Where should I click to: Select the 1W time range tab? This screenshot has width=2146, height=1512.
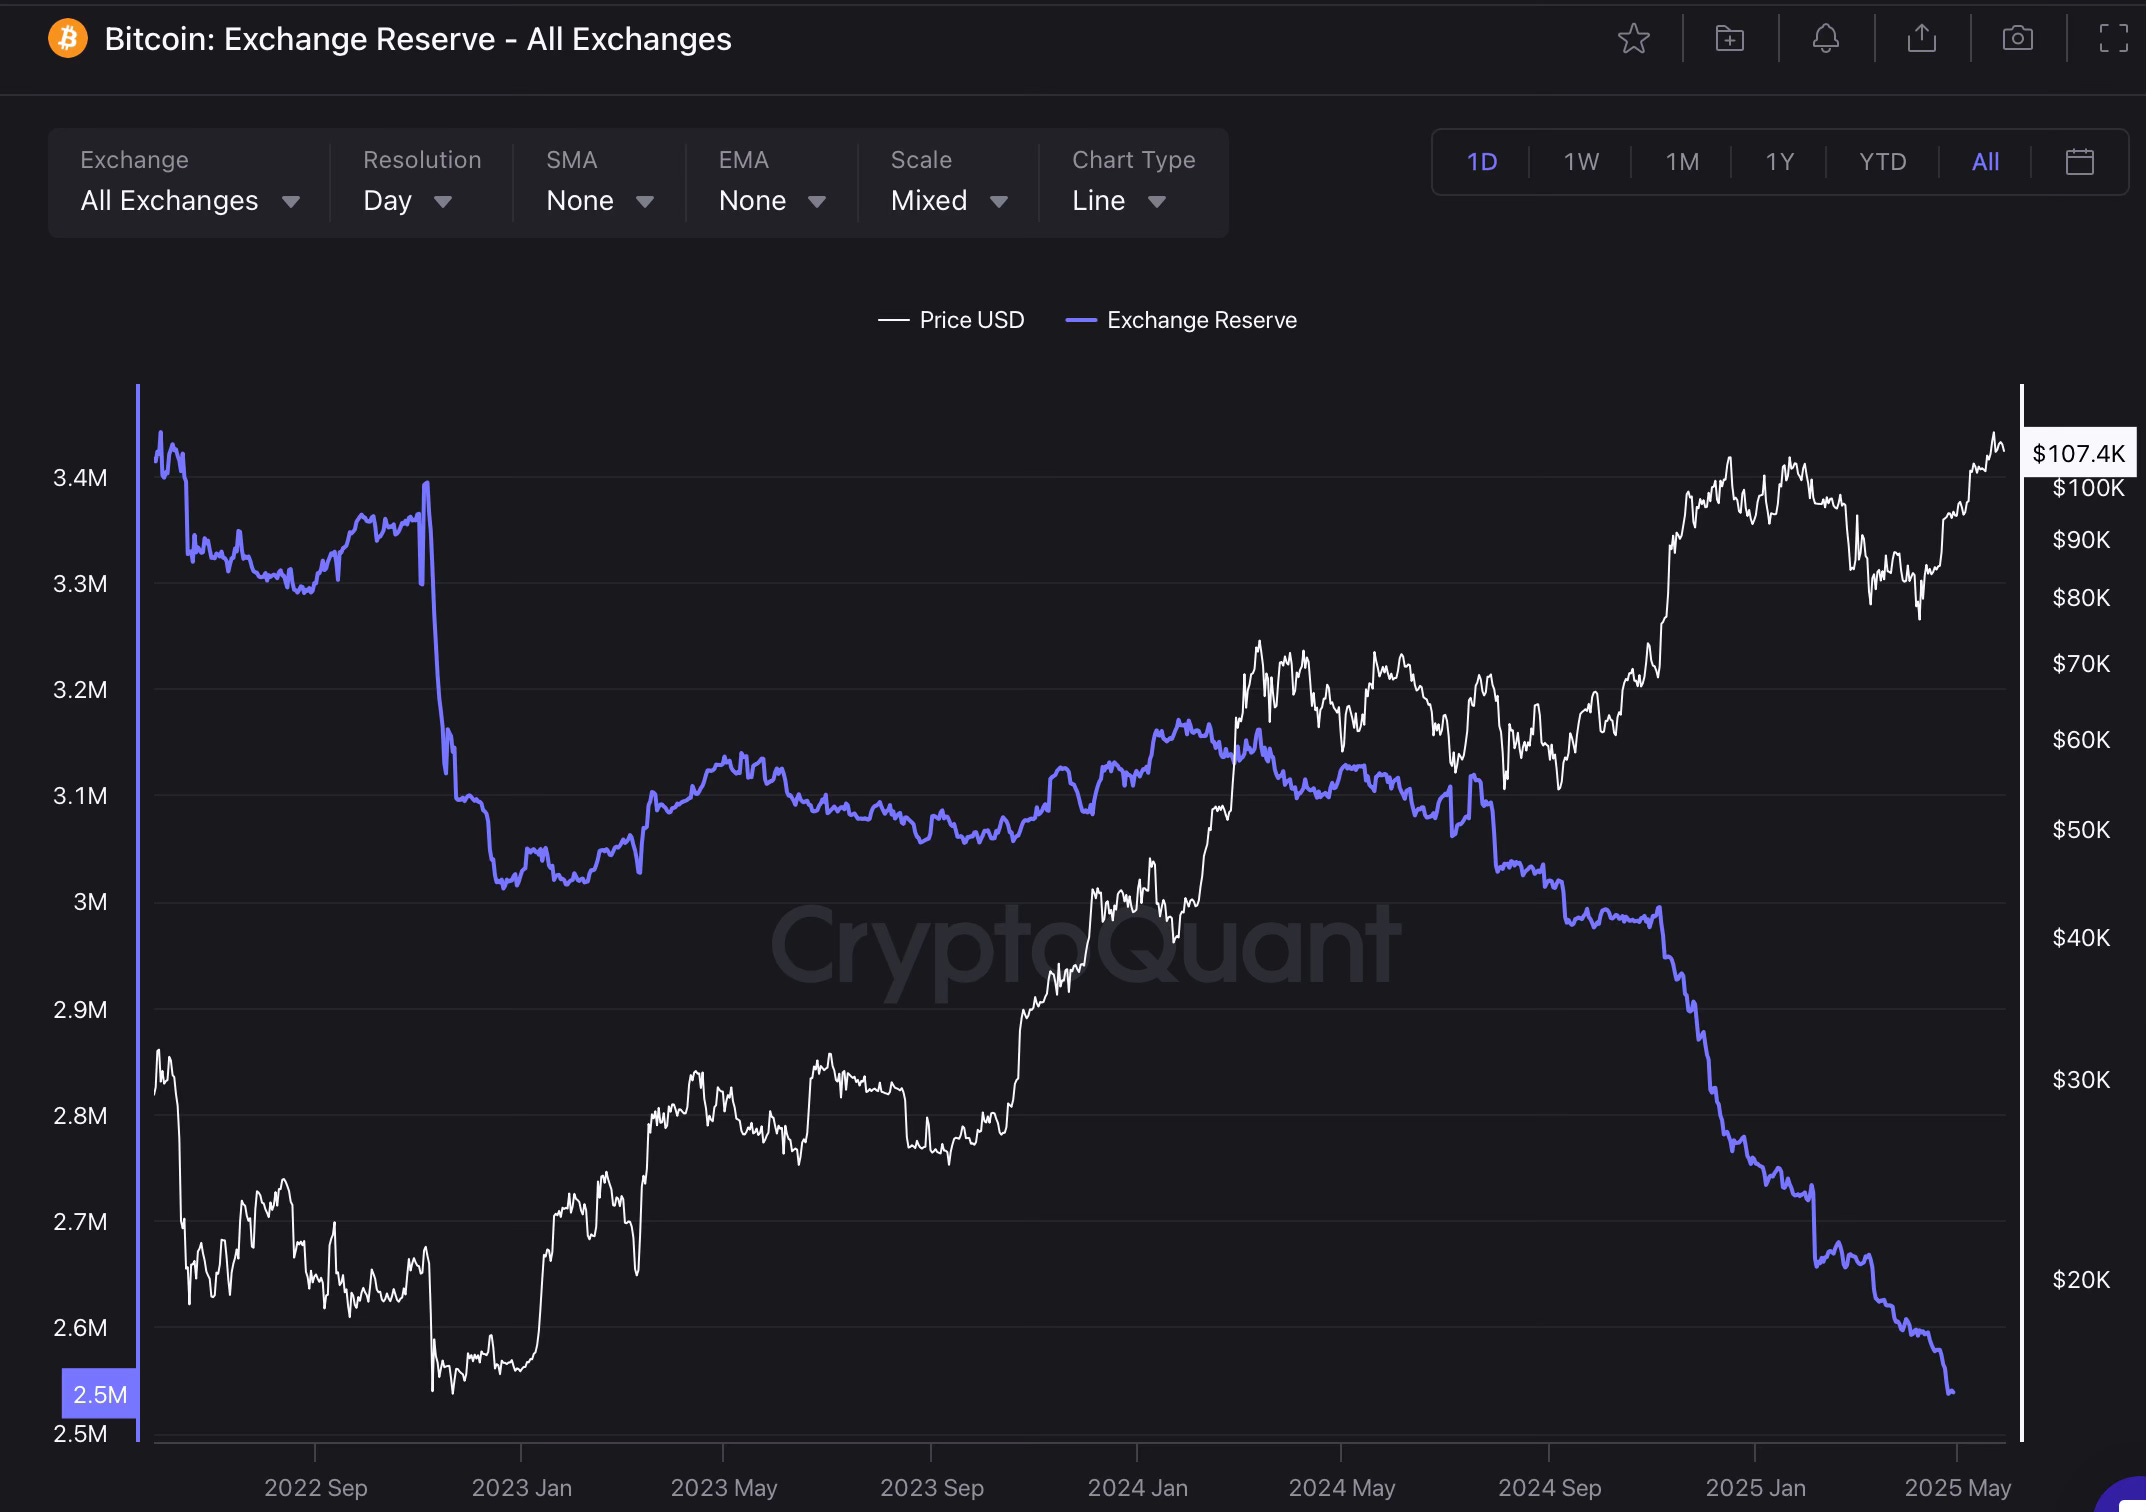[1581, 162]
